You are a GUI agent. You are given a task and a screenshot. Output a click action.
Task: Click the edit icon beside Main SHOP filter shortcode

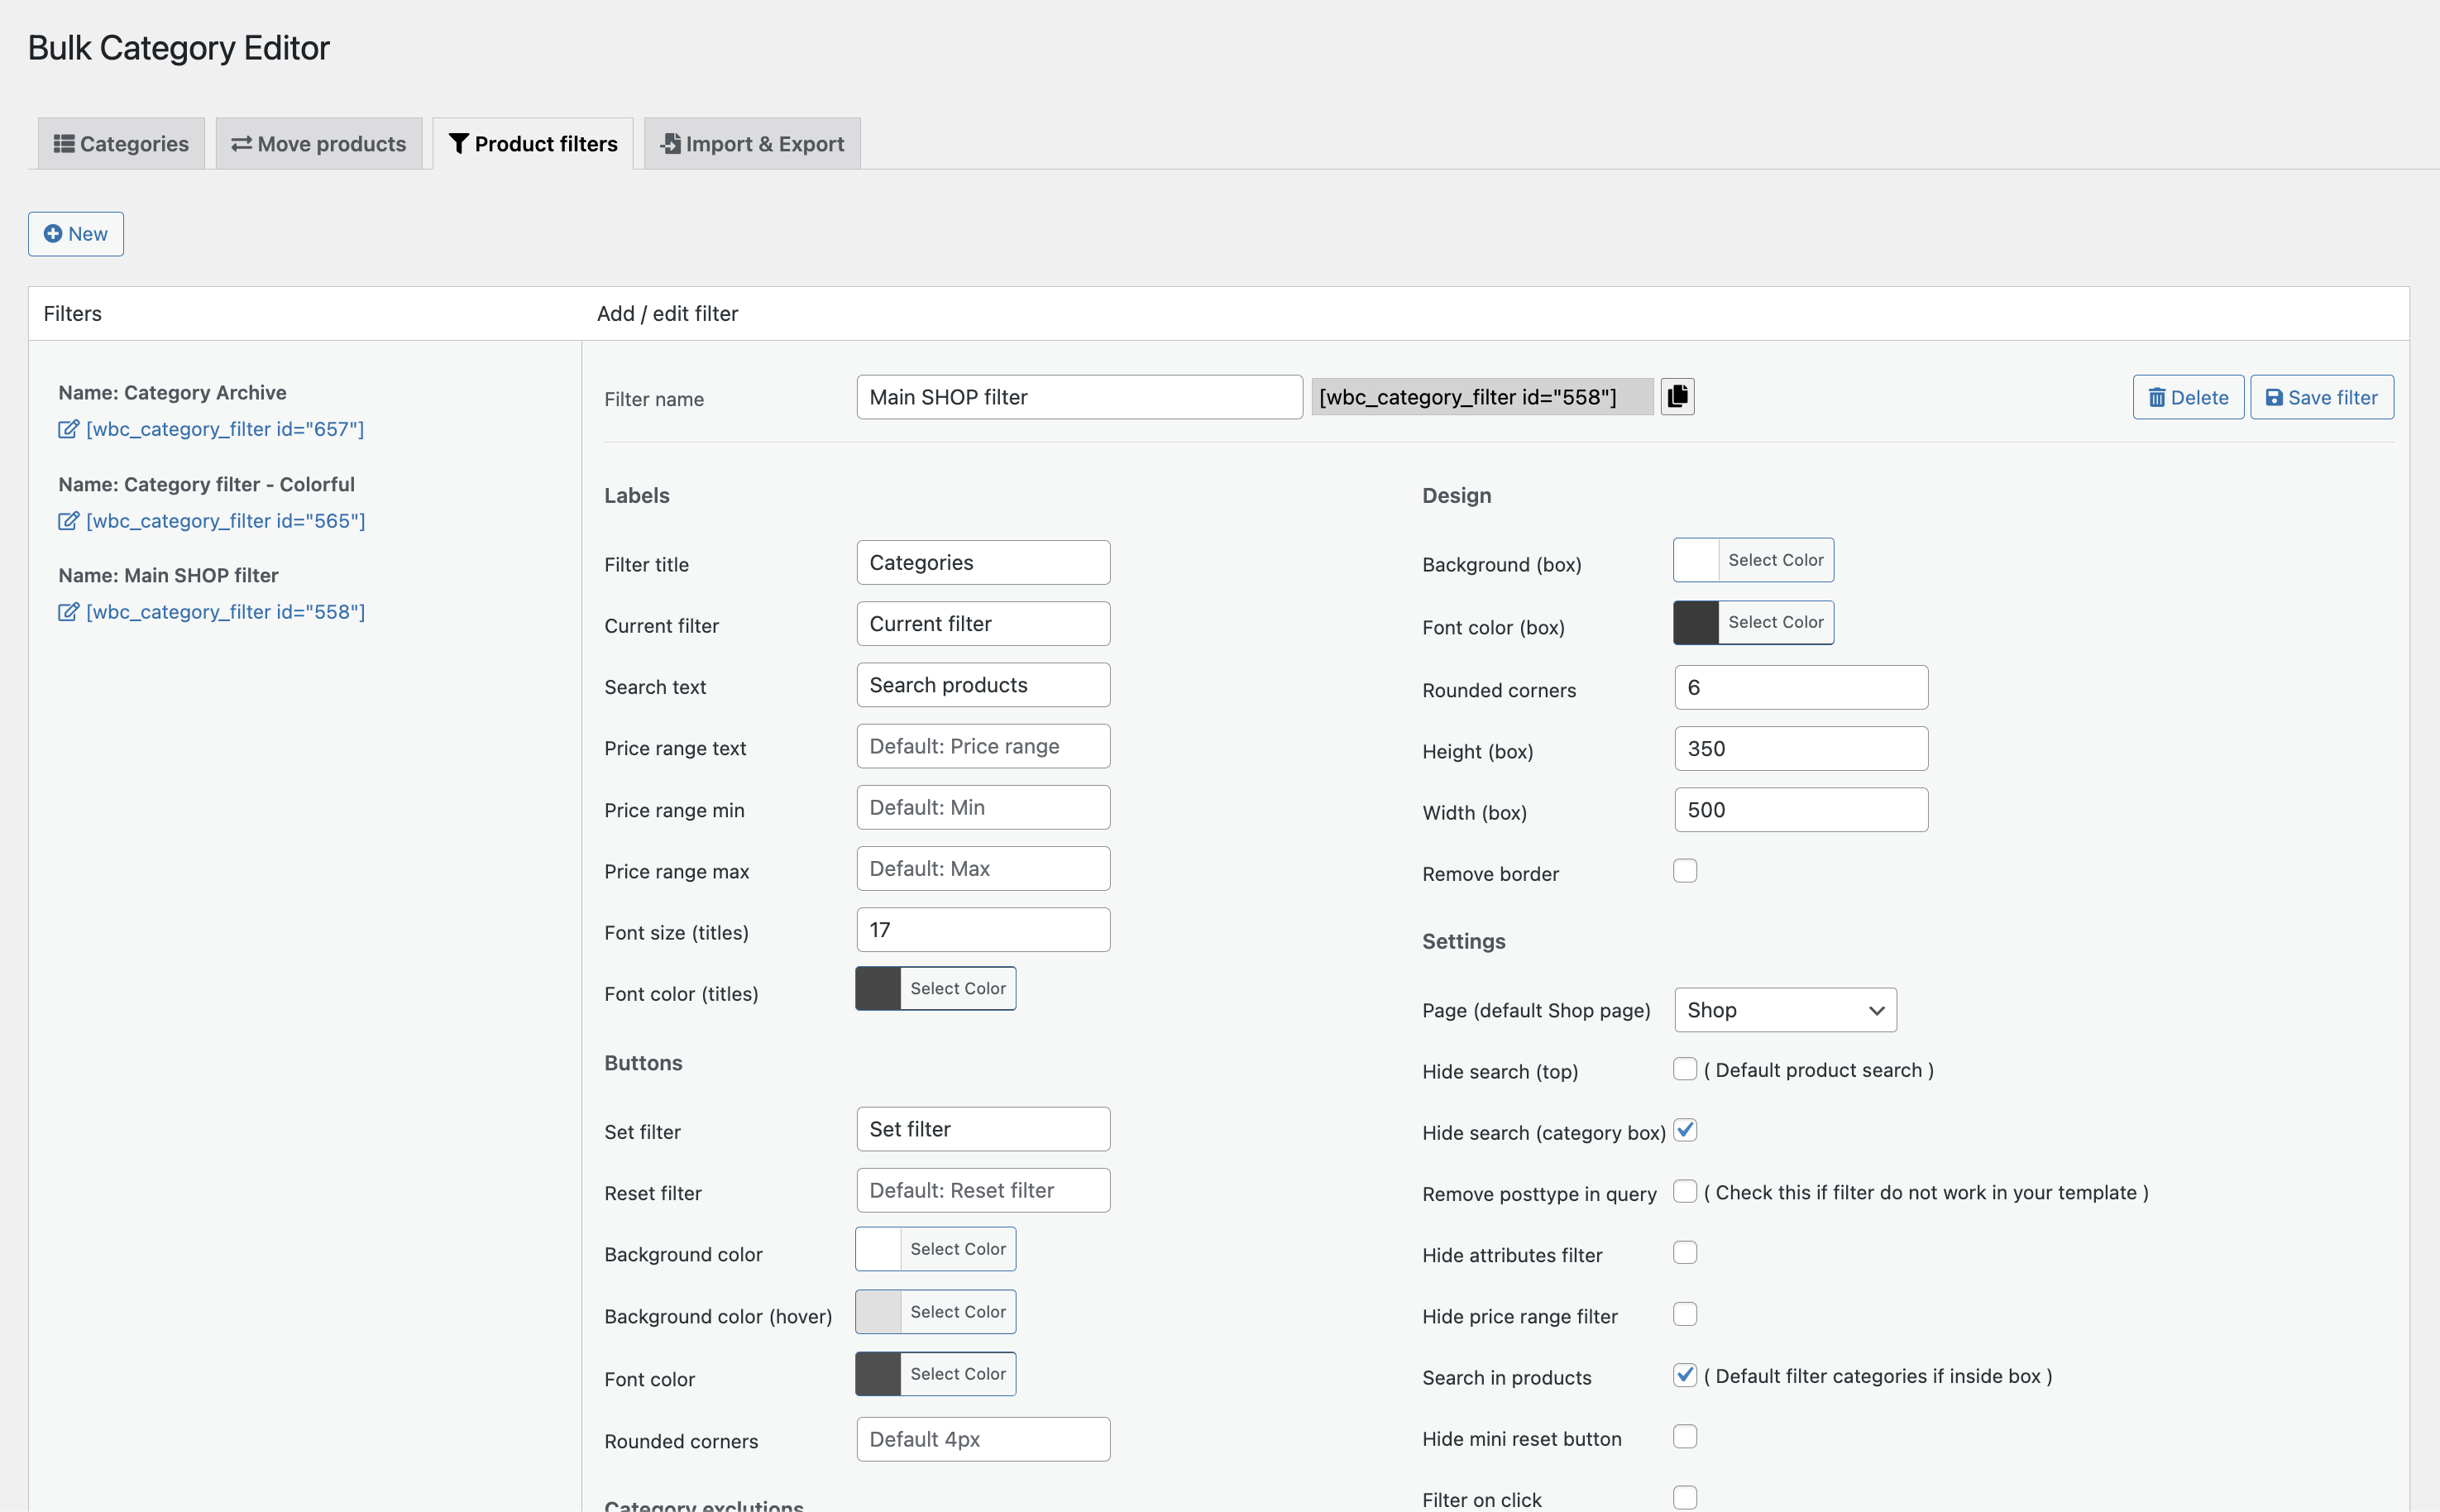(x=68, y=612)
